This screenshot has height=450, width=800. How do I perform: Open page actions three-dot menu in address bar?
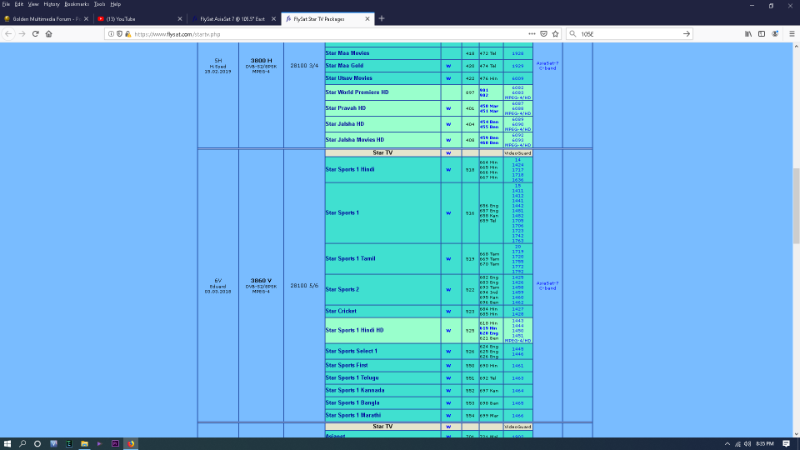[532, 34]
